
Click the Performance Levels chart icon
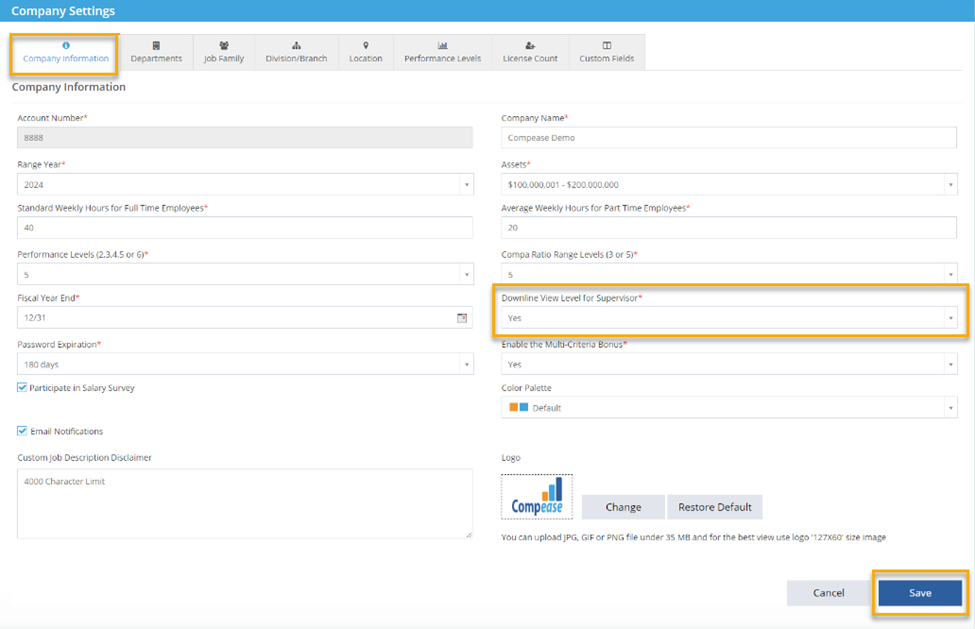442,44
